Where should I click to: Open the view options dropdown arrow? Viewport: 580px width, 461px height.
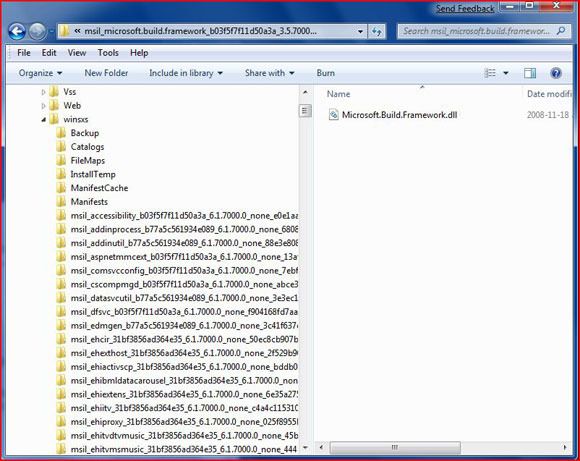click(x=506, y=73)
